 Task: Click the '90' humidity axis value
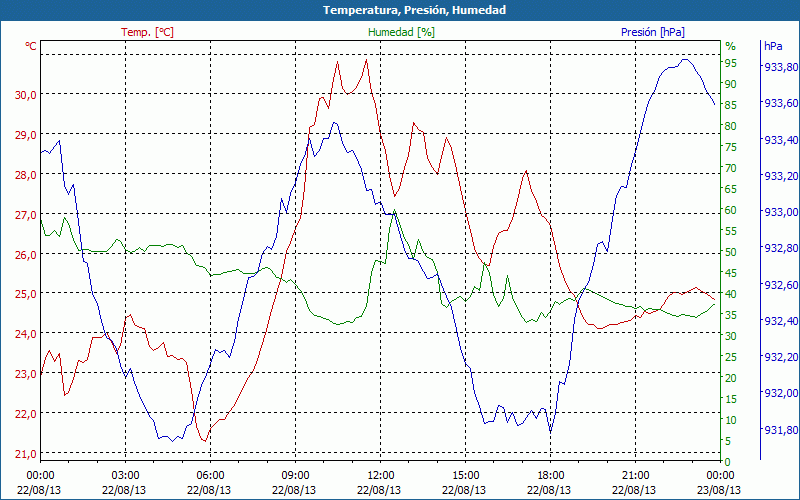tap(731, 84)
